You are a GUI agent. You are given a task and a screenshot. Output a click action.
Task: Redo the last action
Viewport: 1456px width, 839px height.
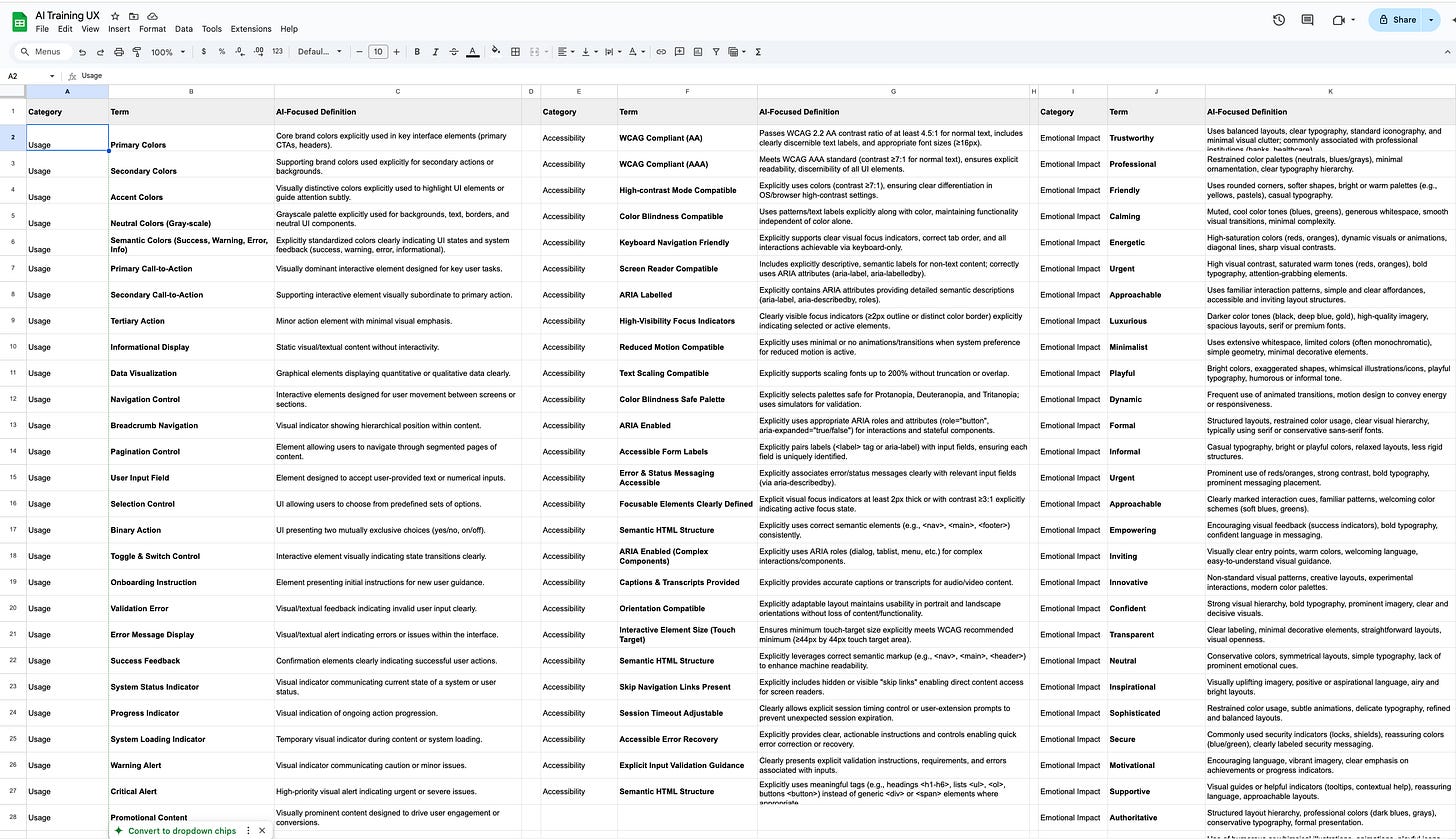100,52
